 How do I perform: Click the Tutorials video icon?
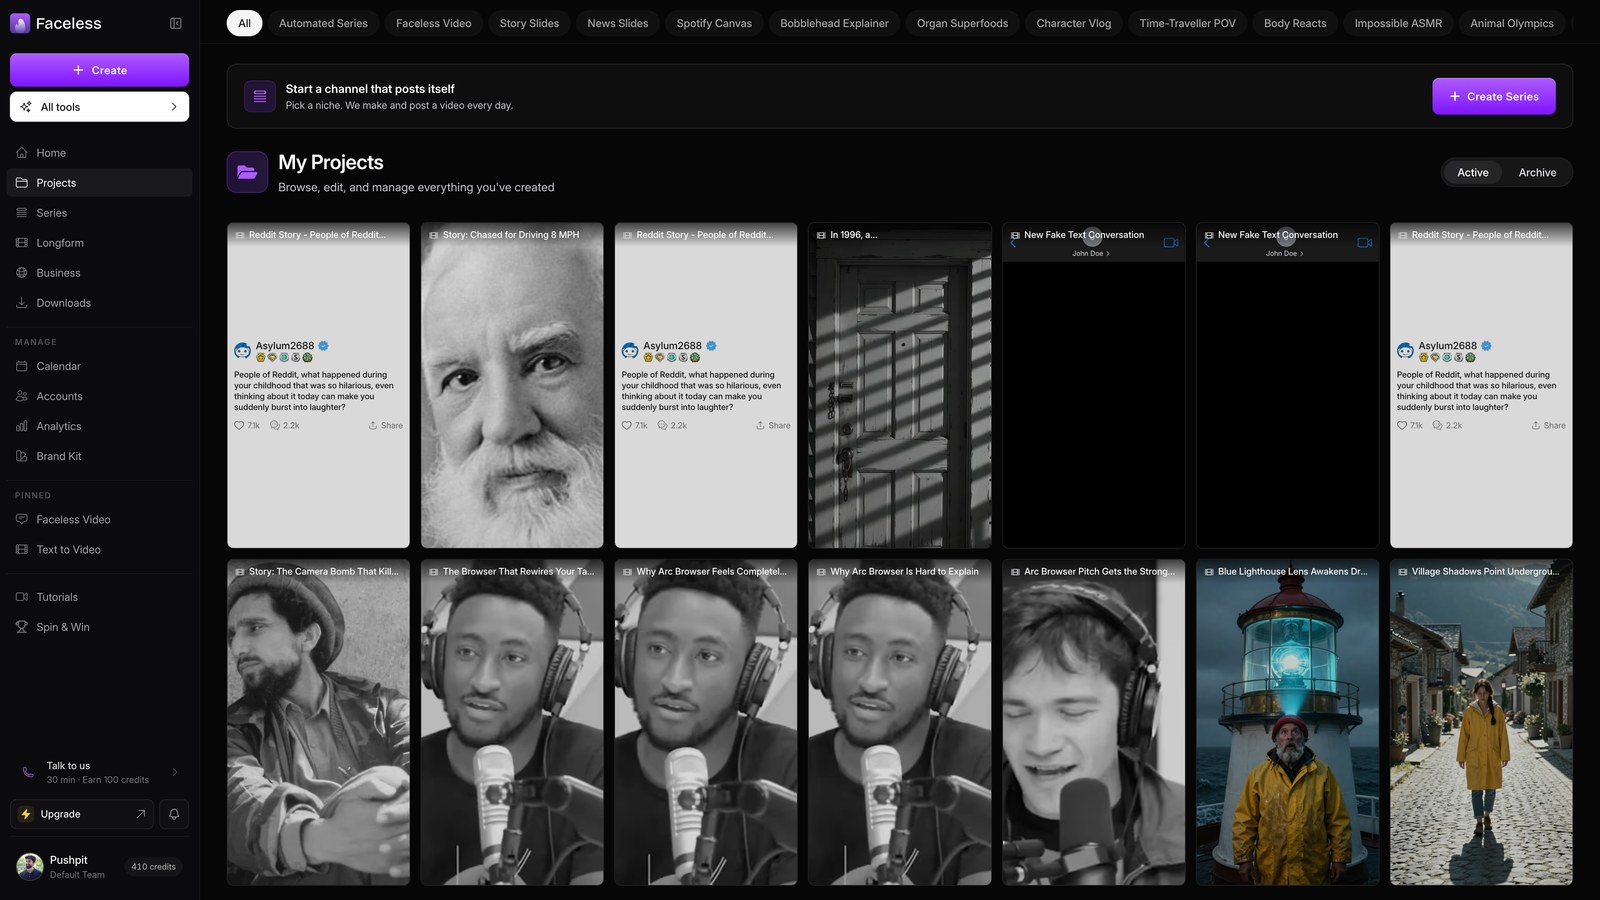click(22, 597)
